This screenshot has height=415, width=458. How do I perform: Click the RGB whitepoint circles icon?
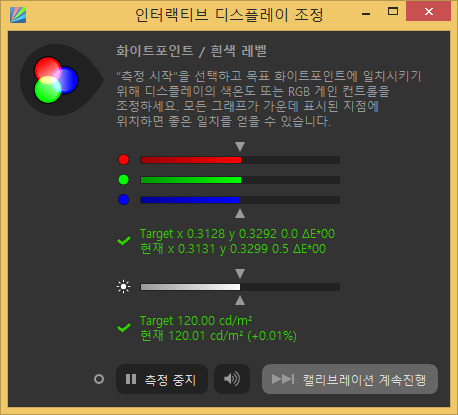pyautogui.click(x=56, y=80)
